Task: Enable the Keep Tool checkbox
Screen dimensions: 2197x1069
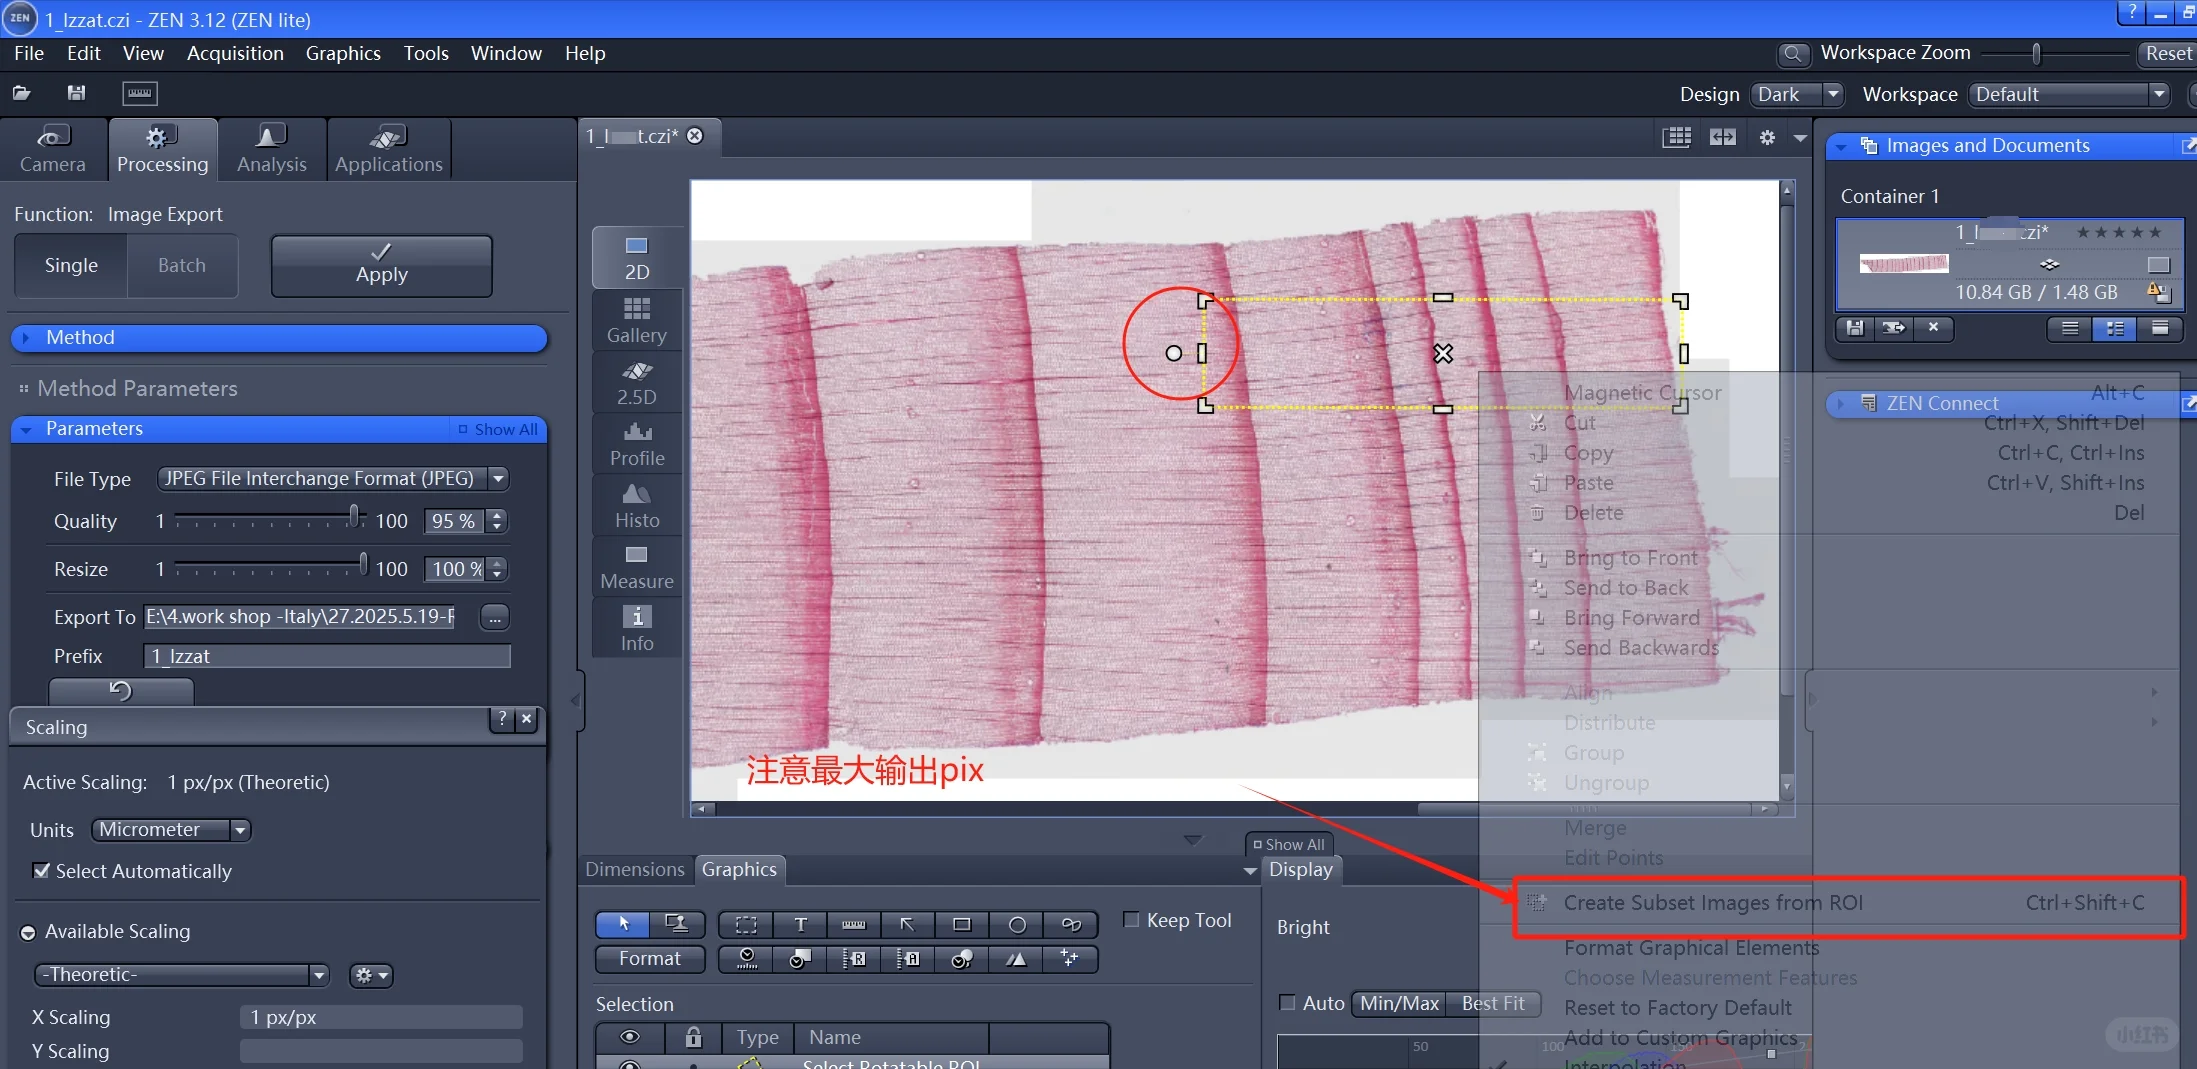Action: pos(1131,920)
